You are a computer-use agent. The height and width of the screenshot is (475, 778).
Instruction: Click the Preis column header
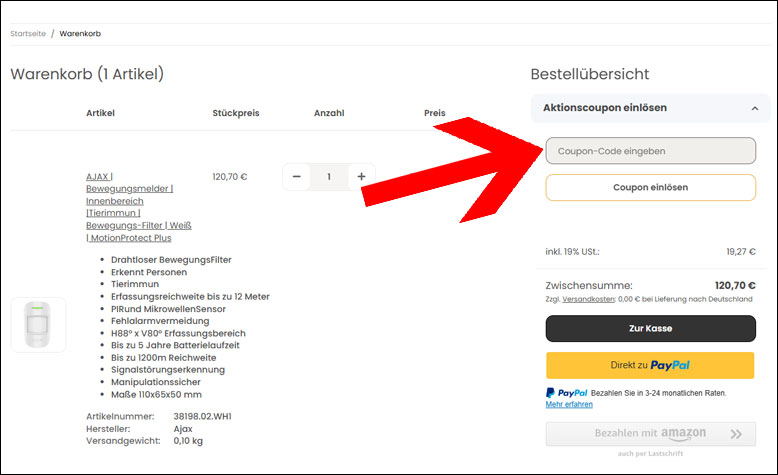[x=435, y=113]
